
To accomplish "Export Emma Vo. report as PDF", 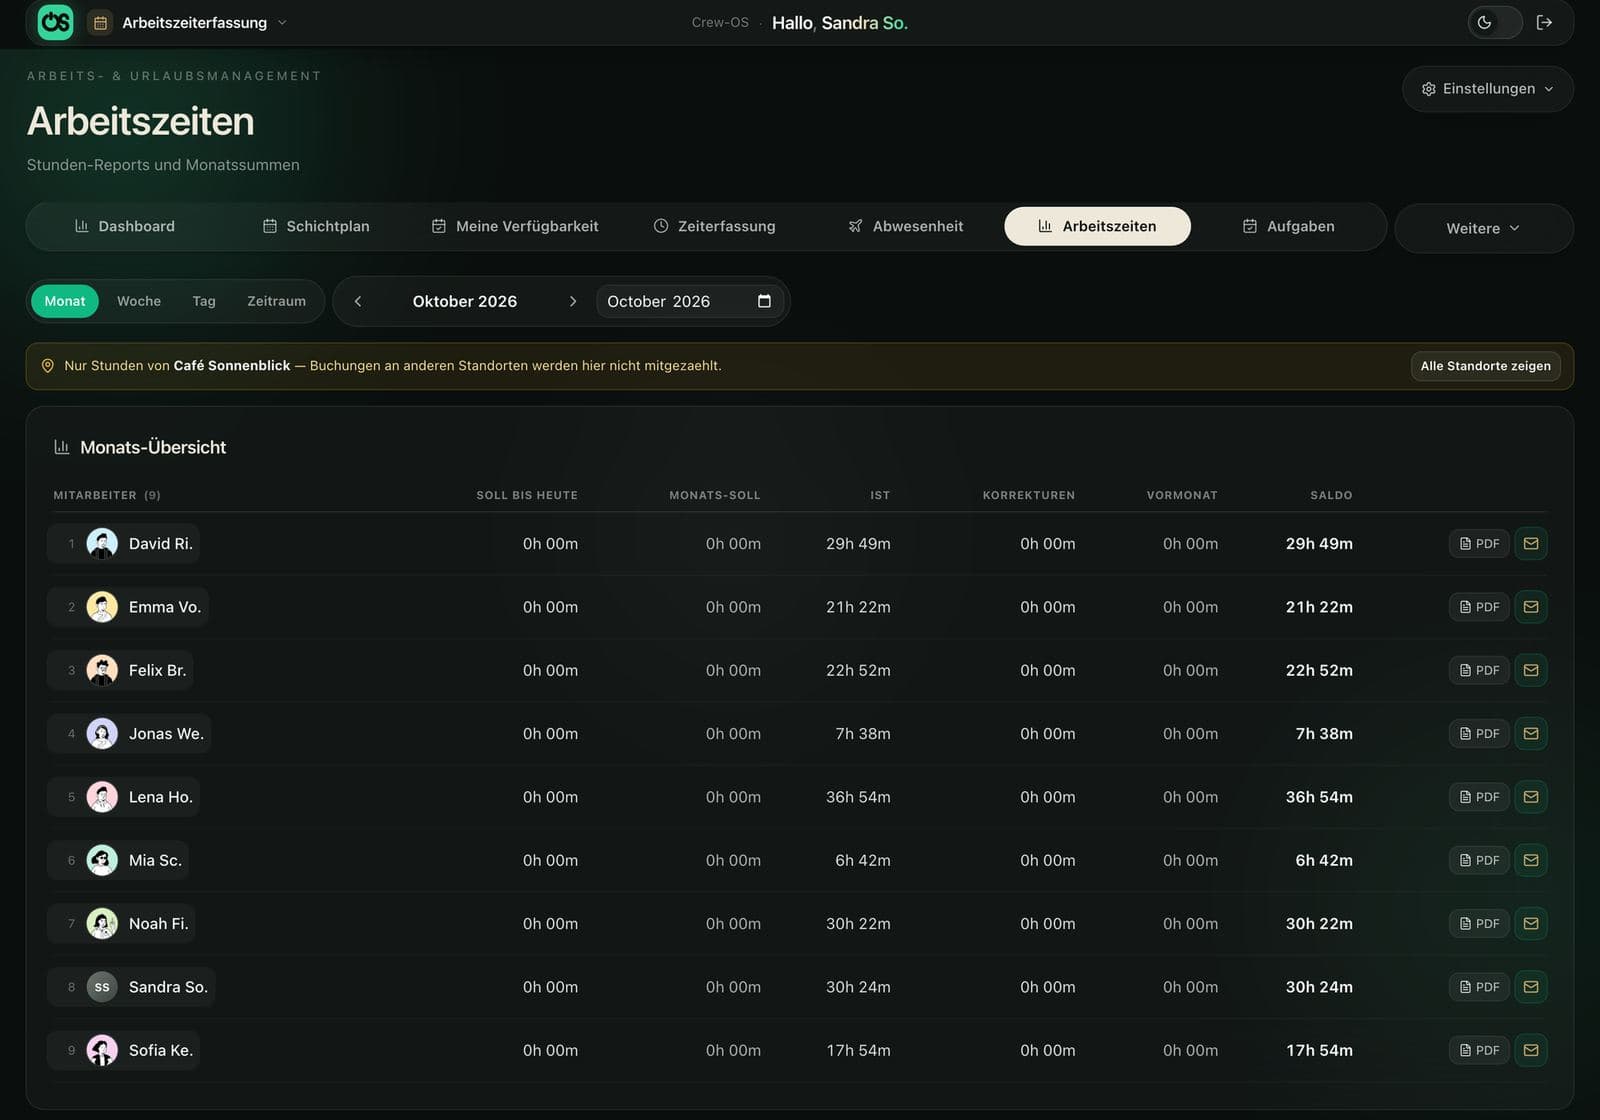I will [1479, 607].
